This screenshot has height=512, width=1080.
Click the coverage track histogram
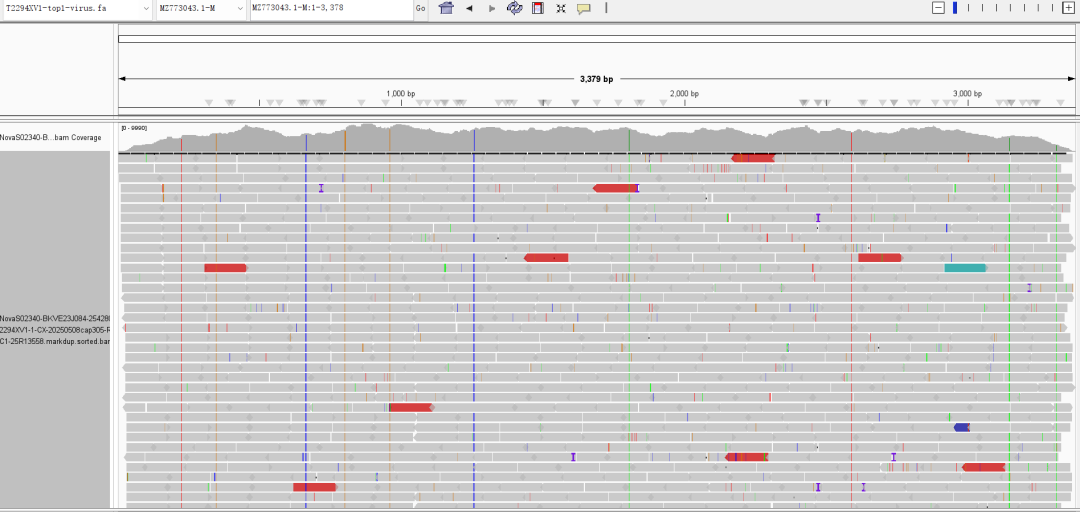click(596, 138)
